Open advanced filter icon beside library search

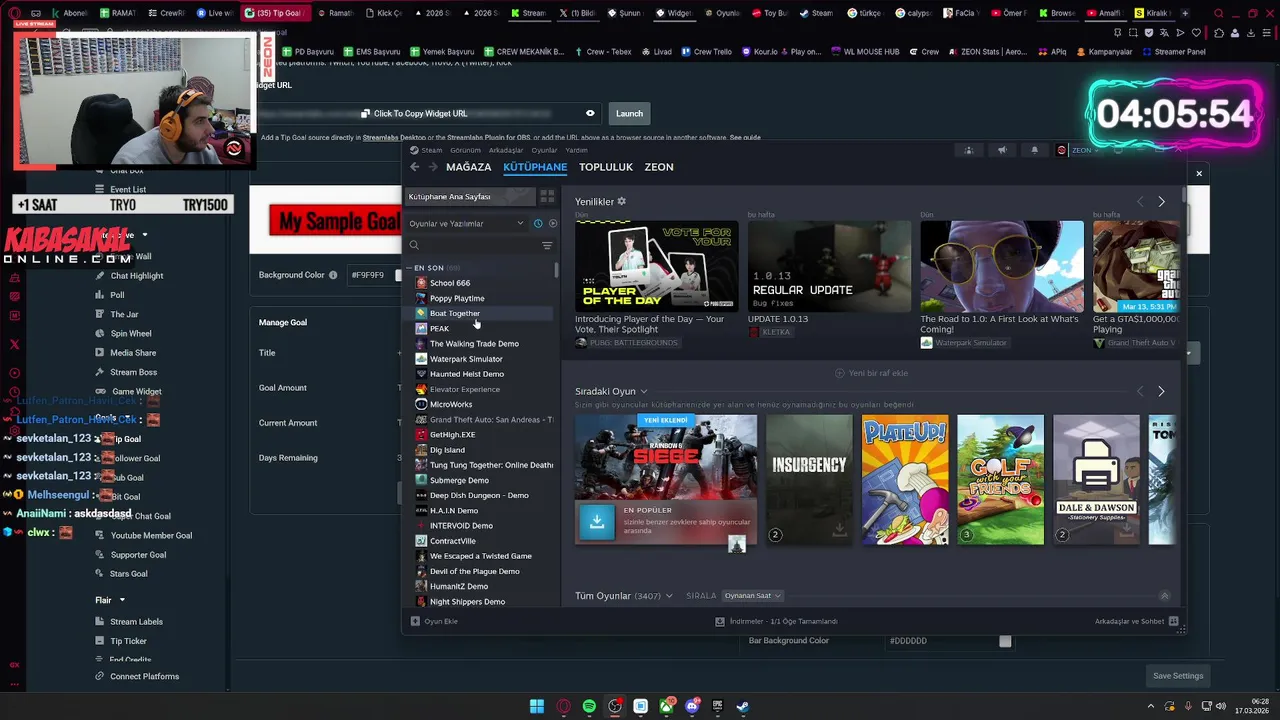[x=547, y=245]
